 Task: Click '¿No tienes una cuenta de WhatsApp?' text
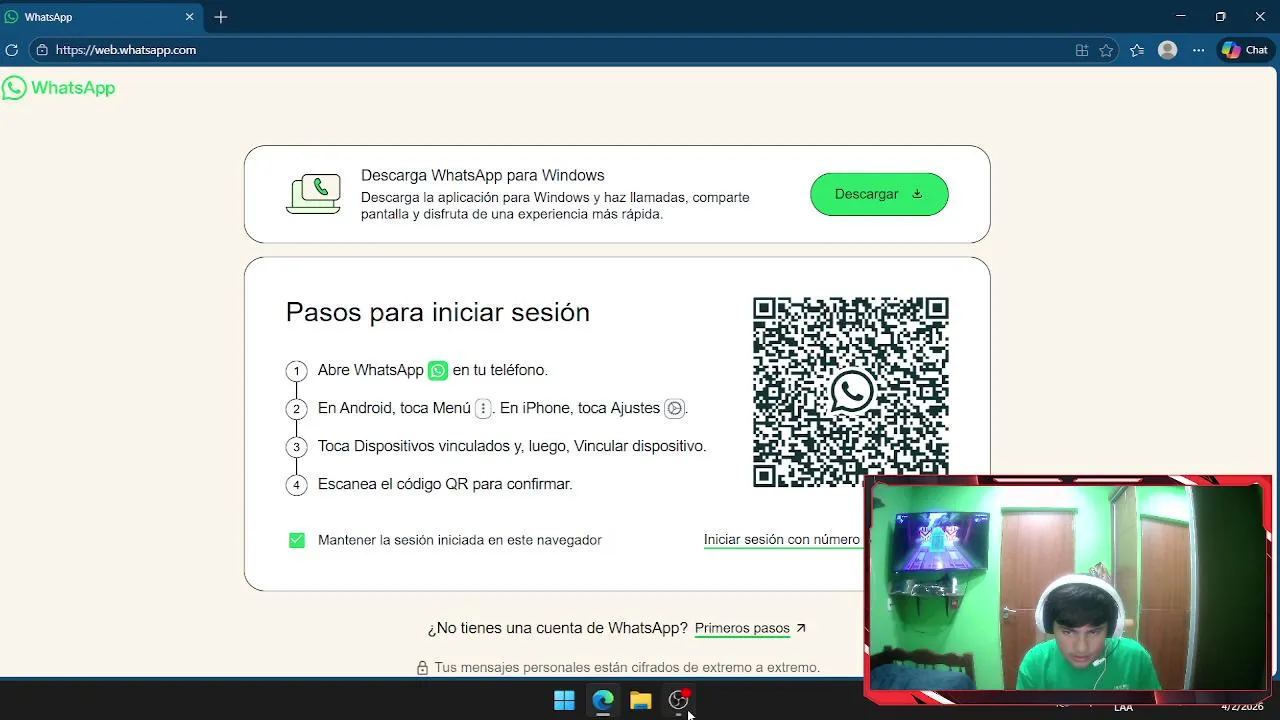click(x=557, y=628)
